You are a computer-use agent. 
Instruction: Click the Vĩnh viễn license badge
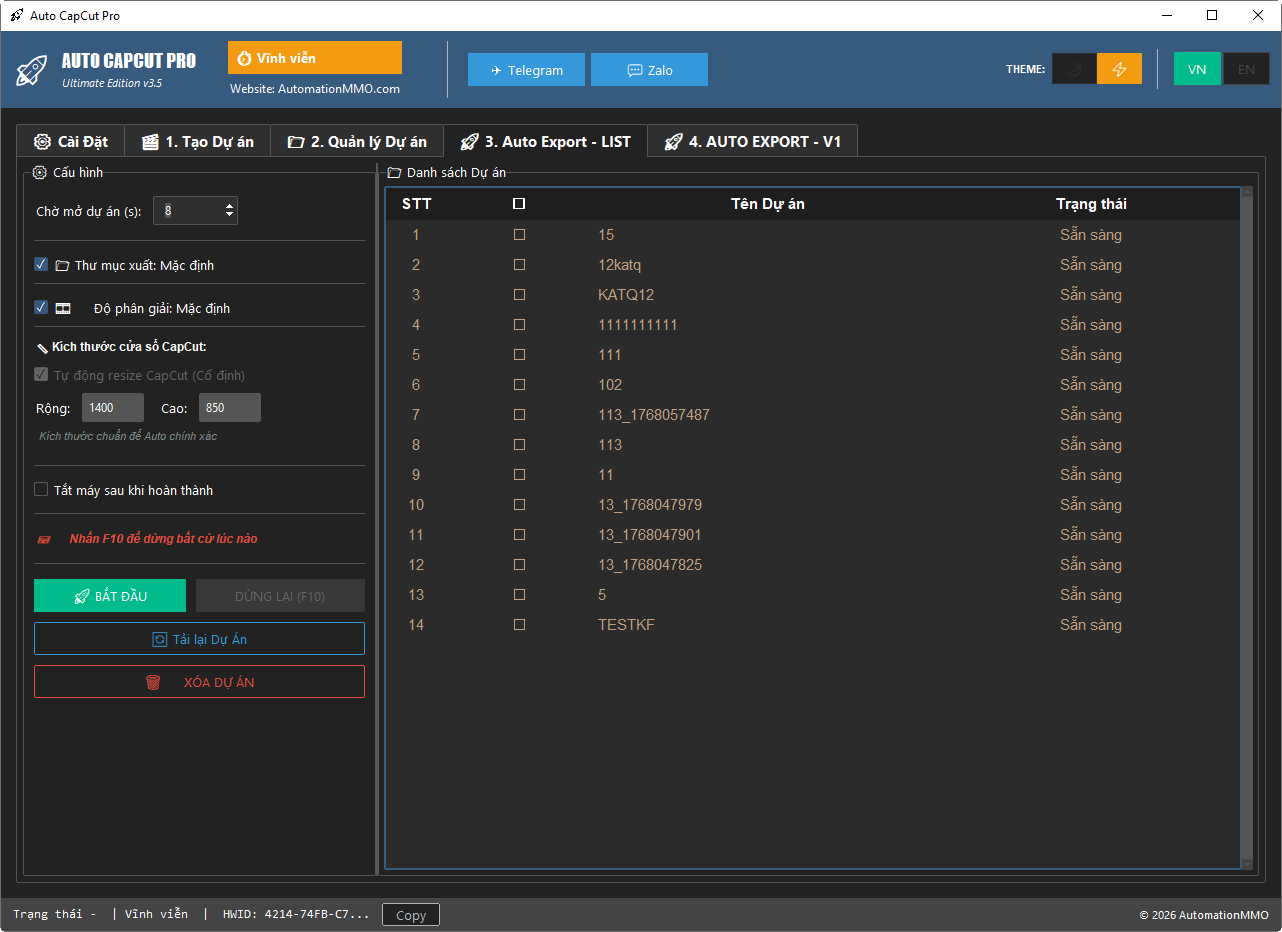[x=315, y=58]
